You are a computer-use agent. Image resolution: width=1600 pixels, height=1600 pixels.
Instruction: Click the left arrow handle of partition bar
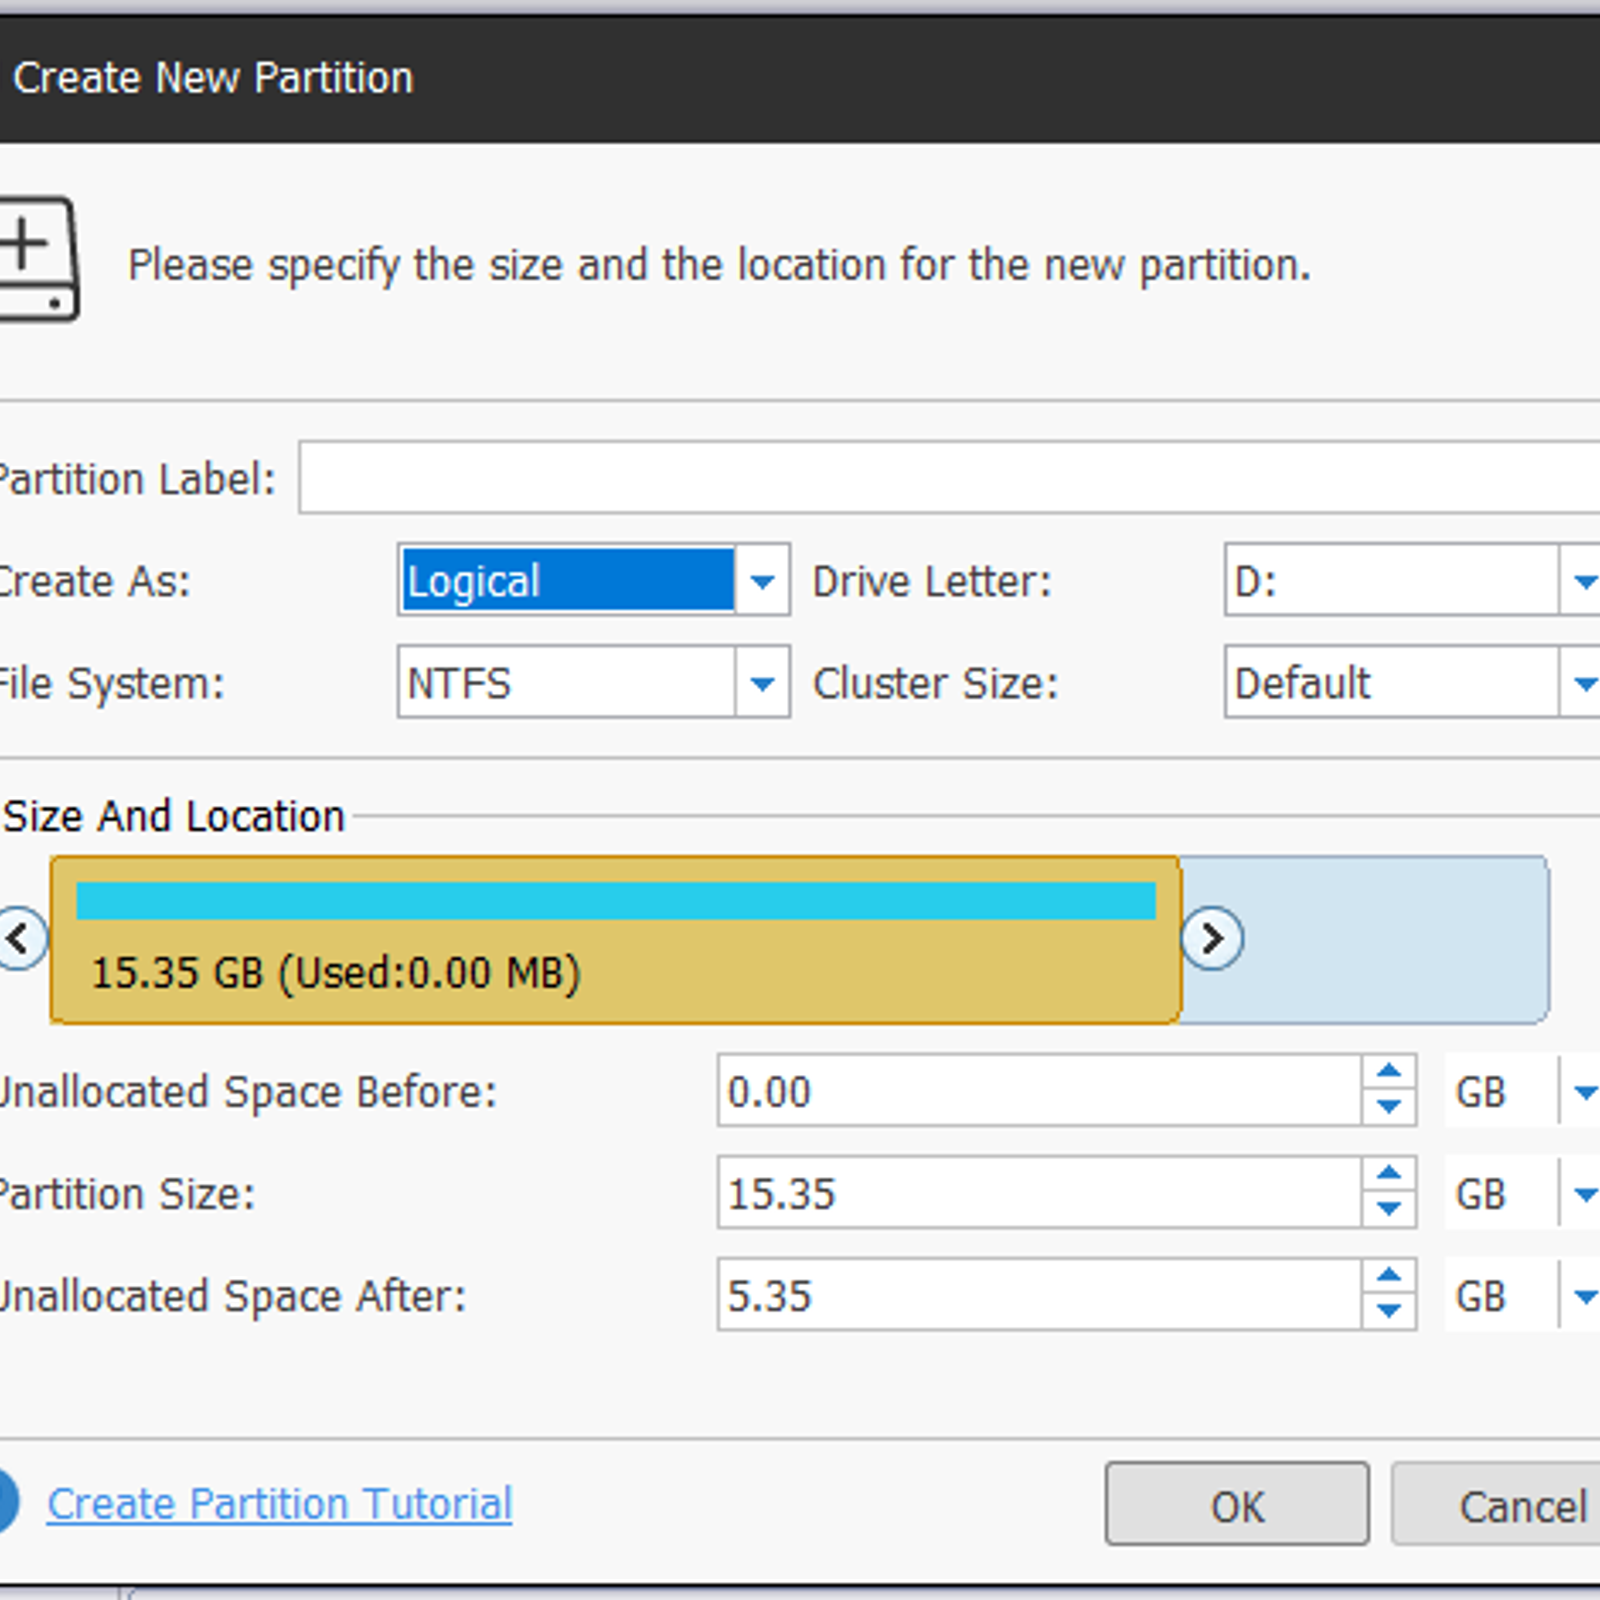tap(20, 938)
